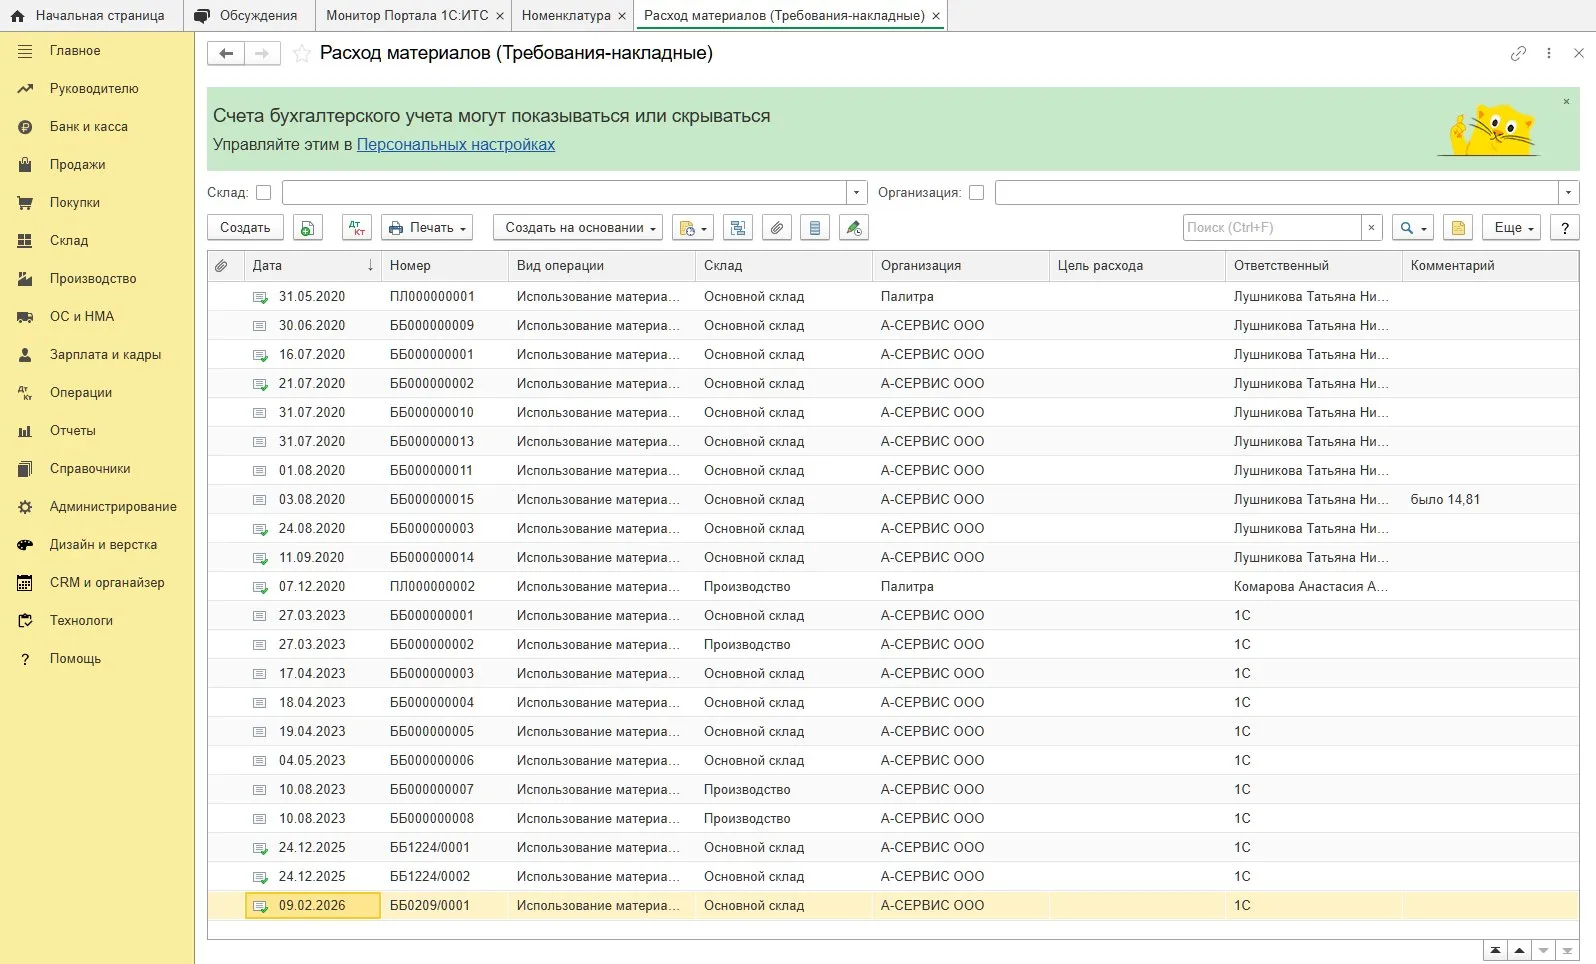Open the Обсуждения tab

[248, 16]
